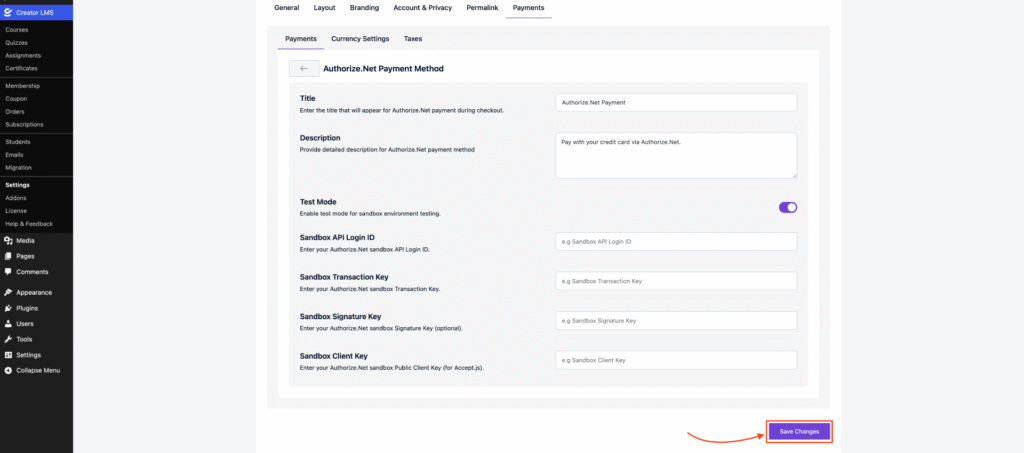Click the Users person icon

coord(8,324)
